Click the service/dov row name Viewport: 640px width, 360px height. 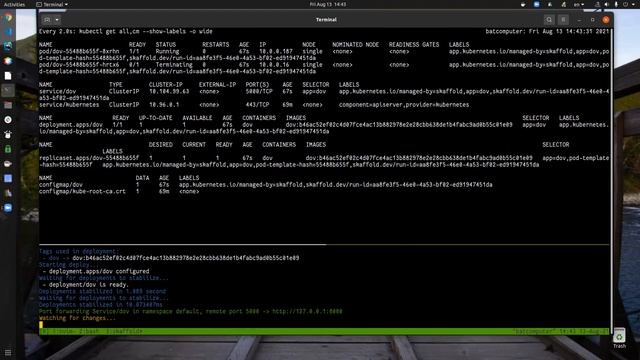click(x=58, y=91)
